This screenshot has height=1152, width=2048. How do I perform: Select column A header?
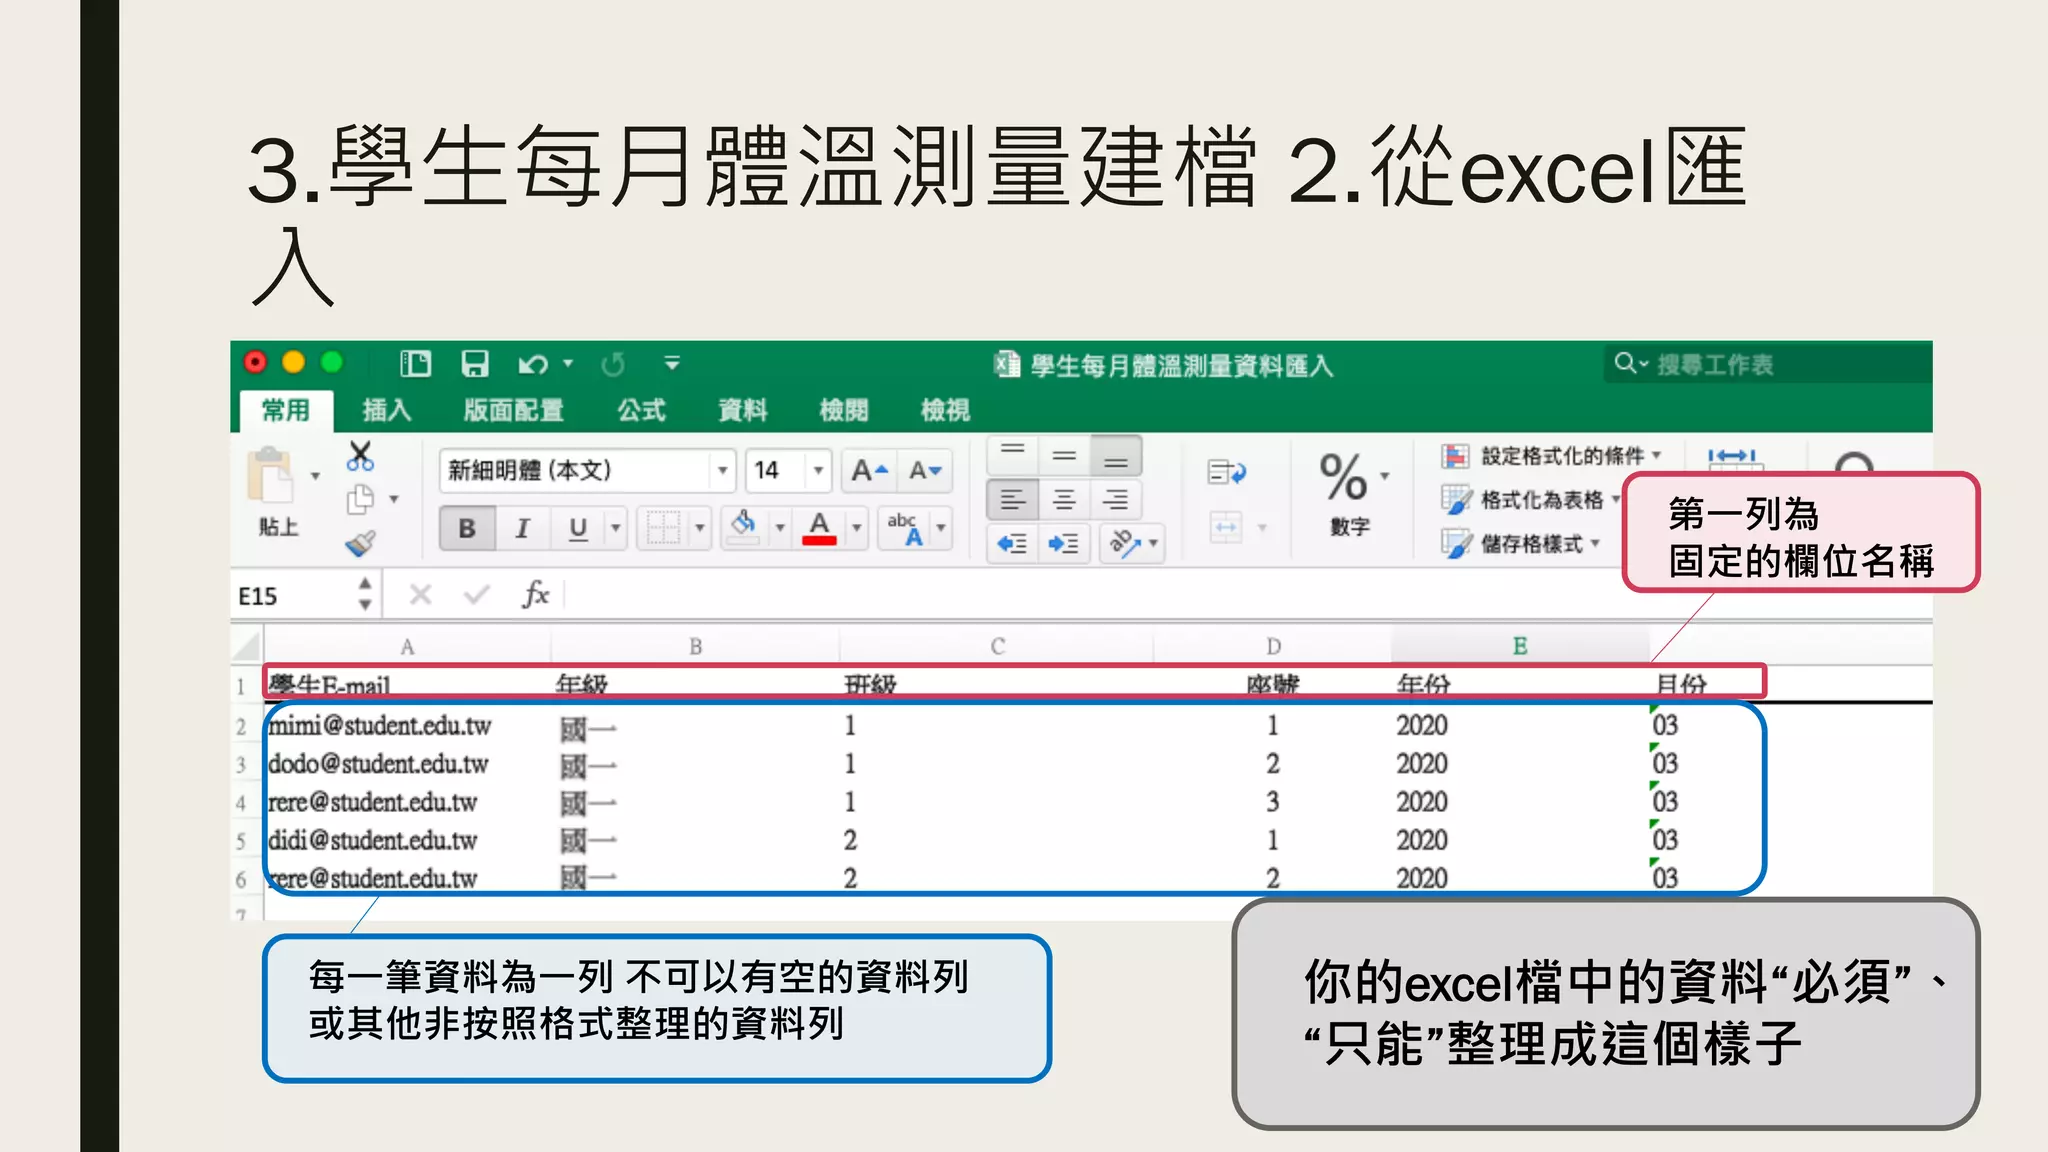407,646
